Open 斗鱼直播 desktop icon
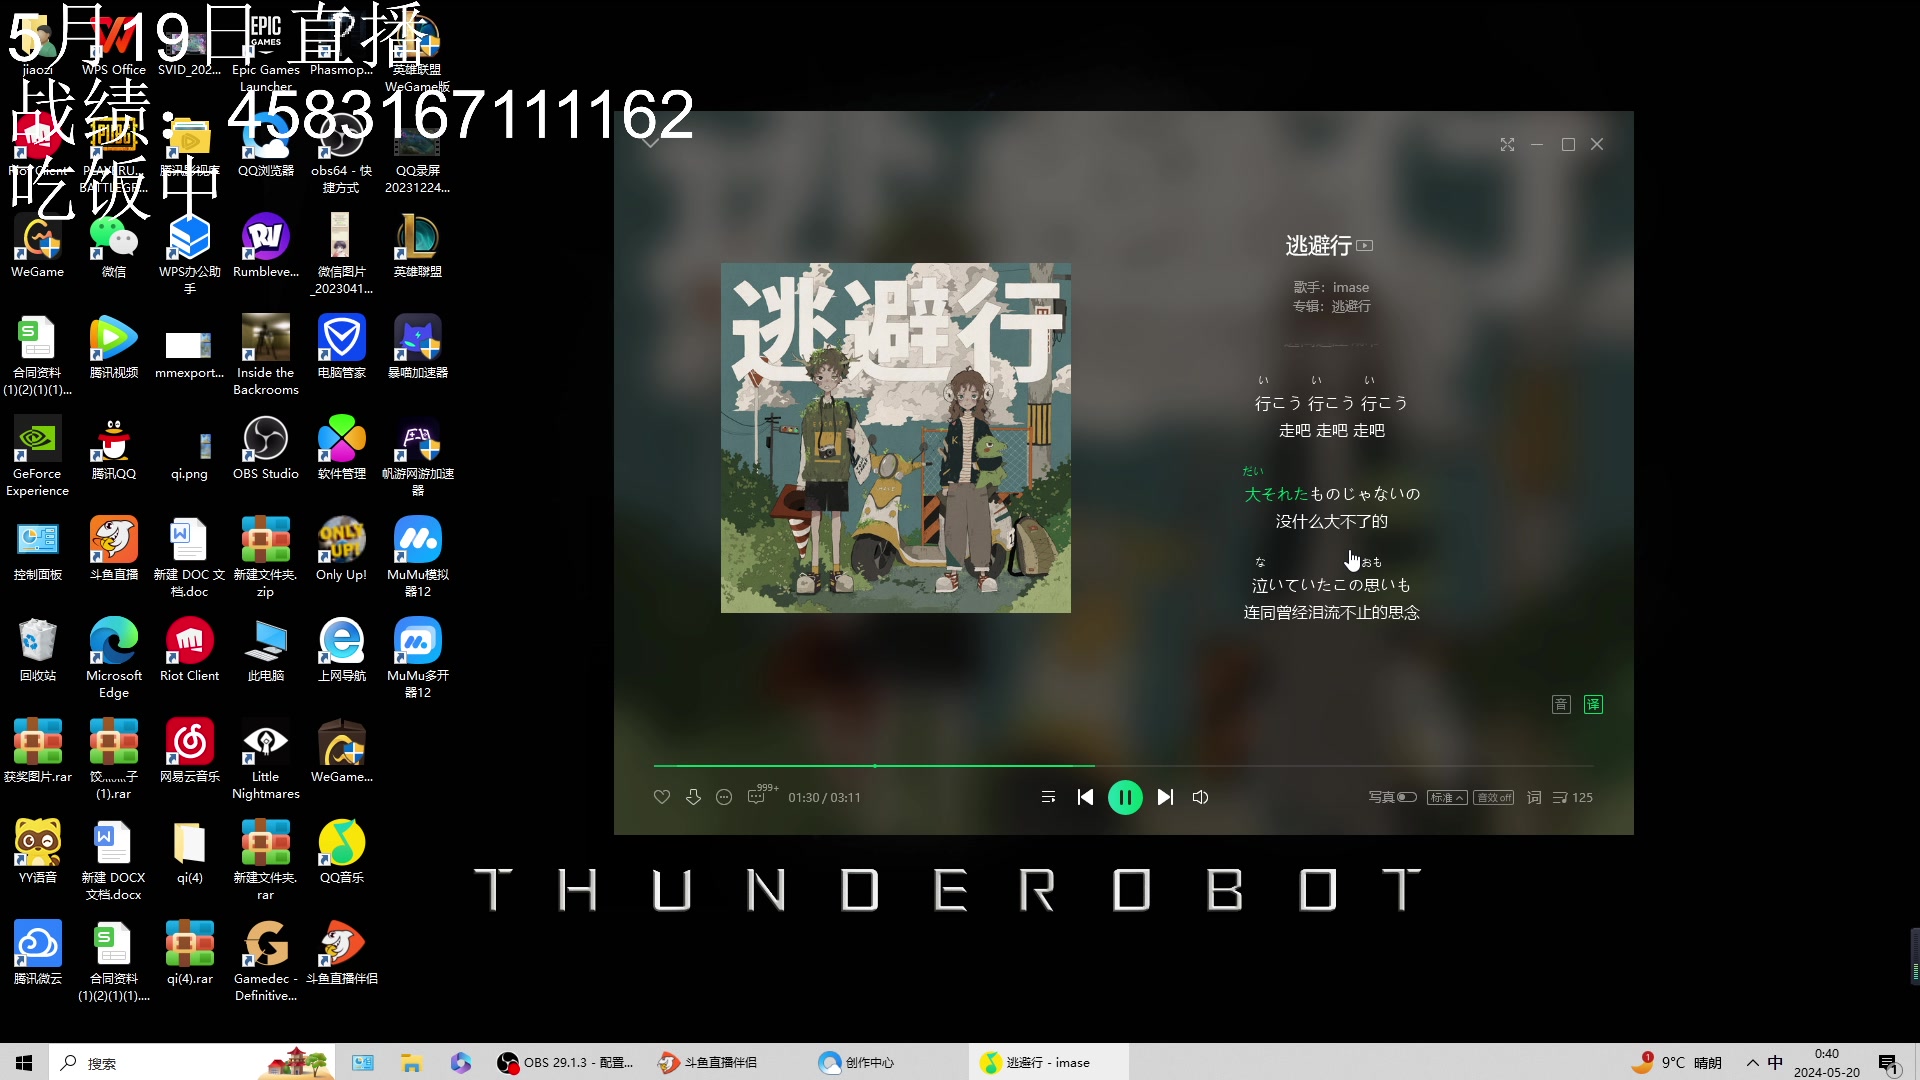This screenshot has width=1920, height=1080. 114,549
